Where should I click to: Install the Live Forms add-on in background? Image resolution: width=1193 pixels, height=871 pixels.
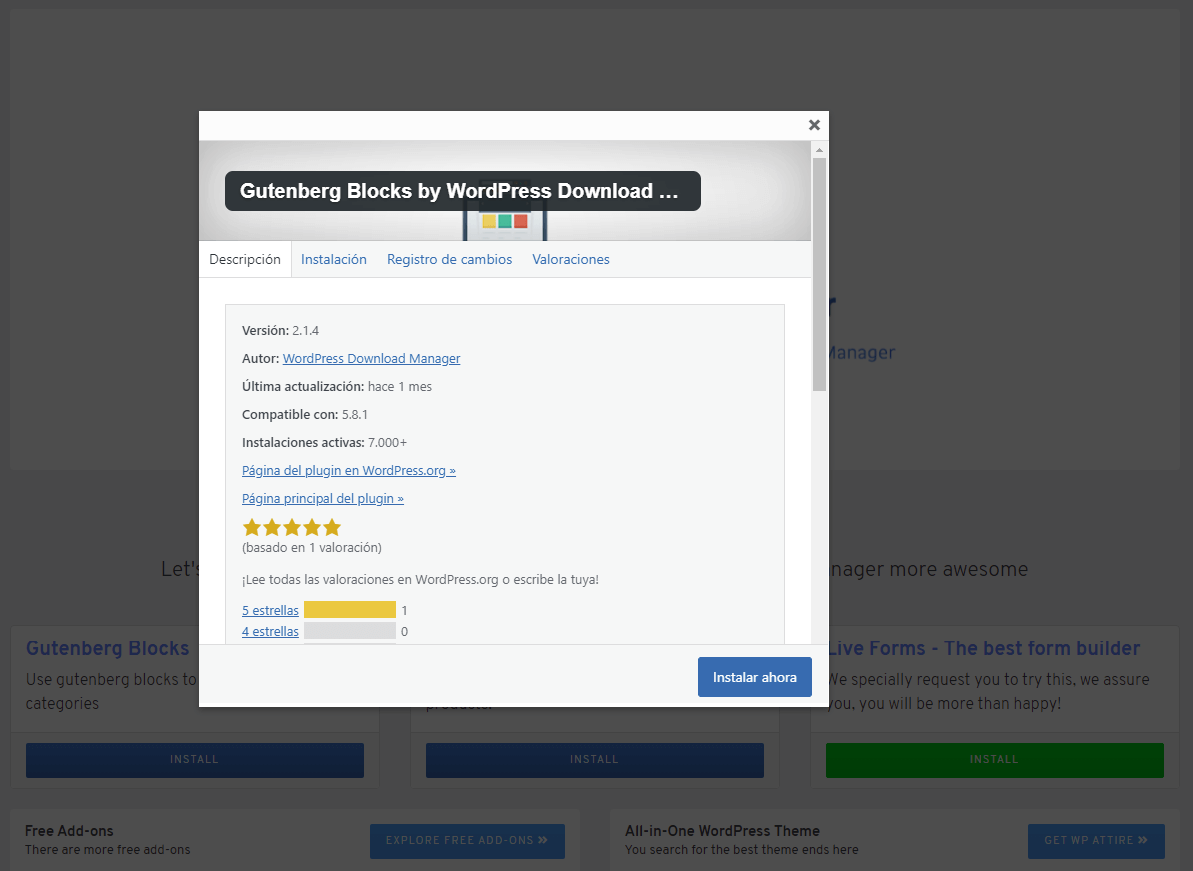tap(994, 760)
